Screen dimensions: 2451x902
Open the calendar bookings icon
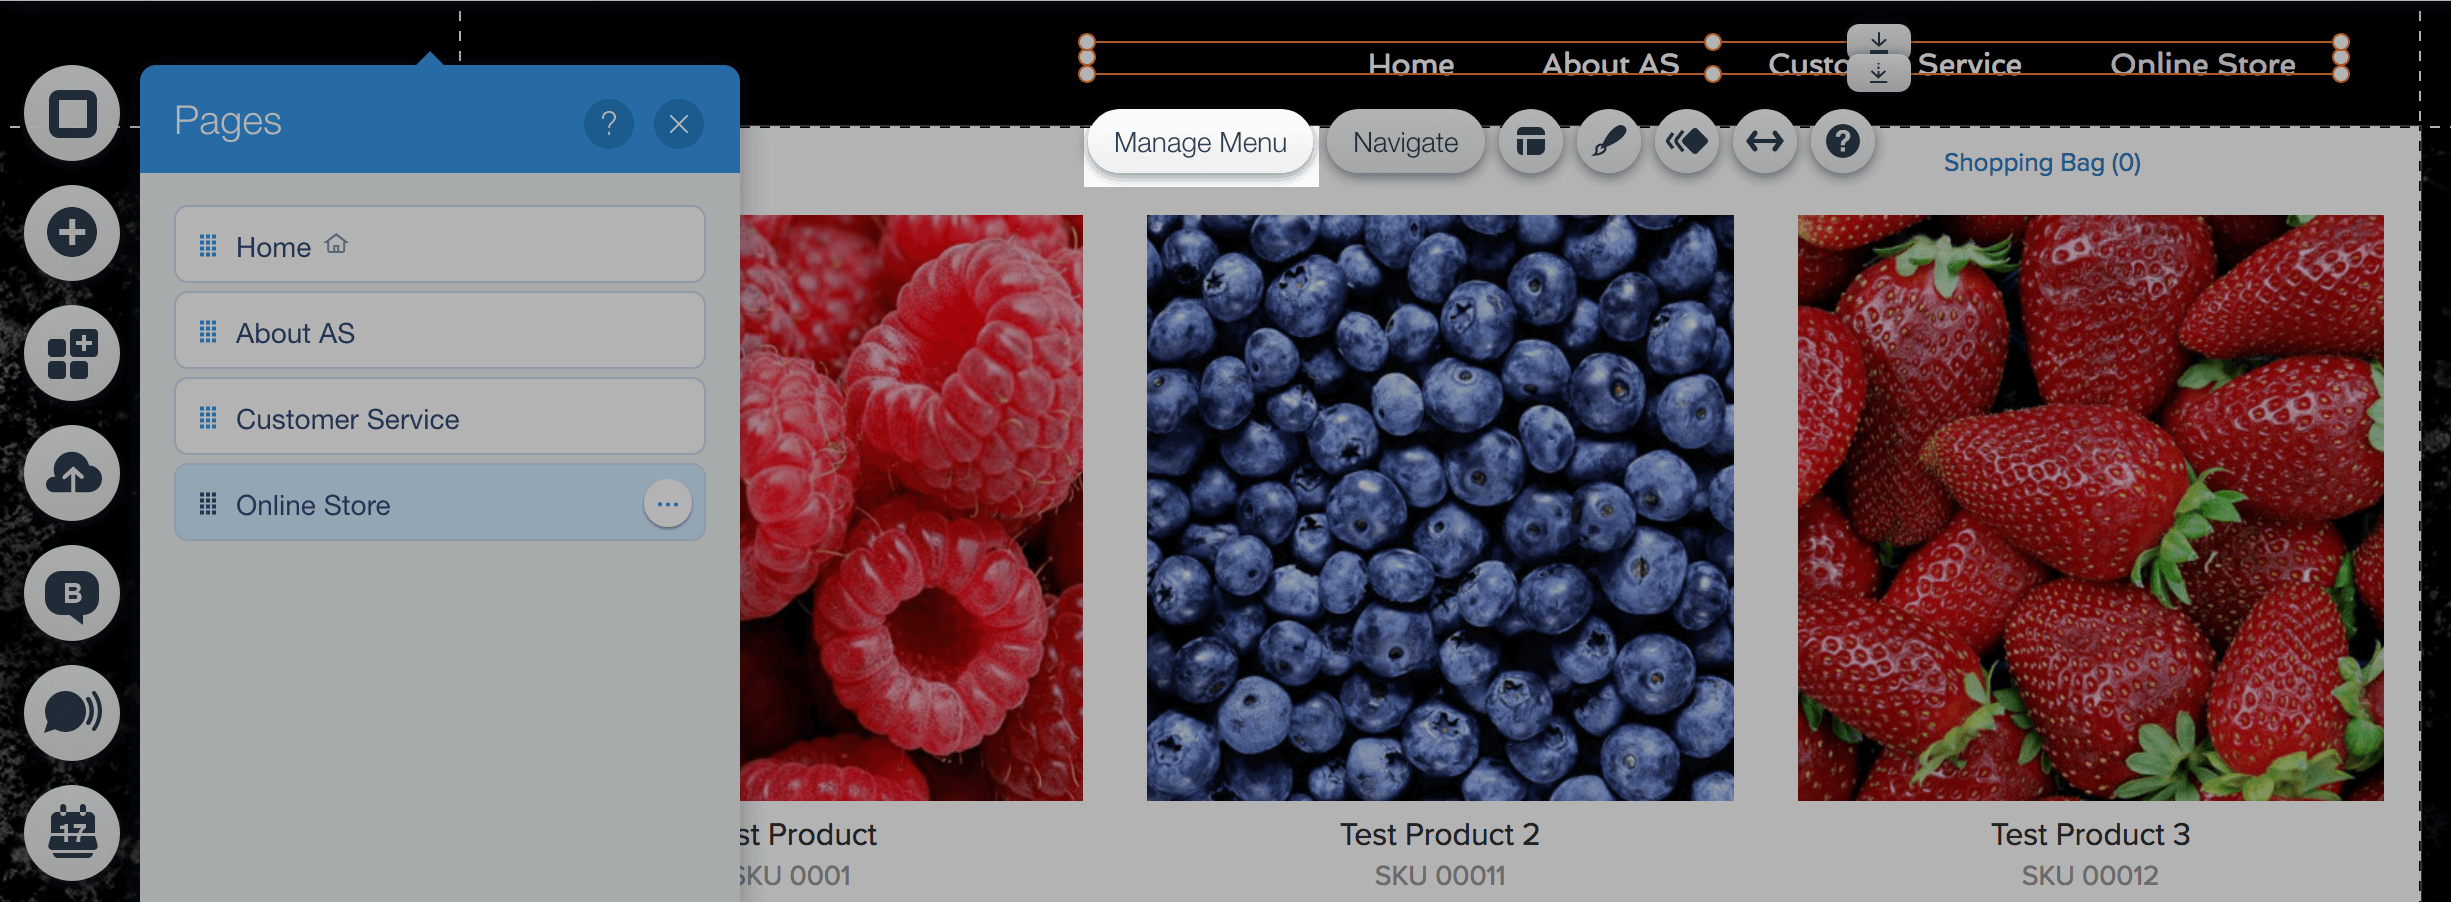pos(72,833)
